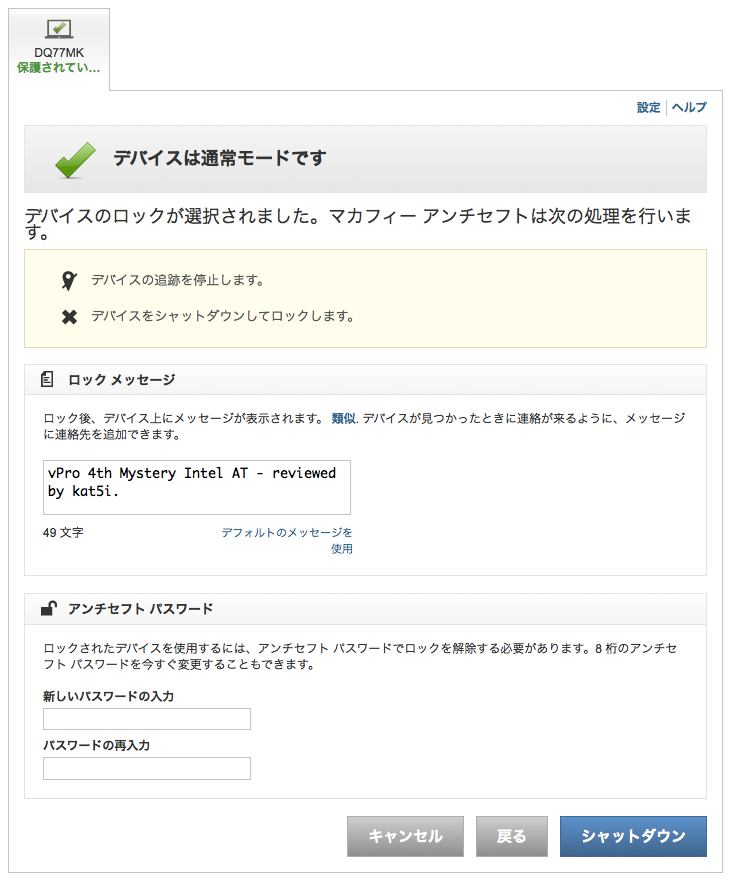Viewport: 733px width, 881px height.
Task: Click the DQ77MK laptop device icon
Action: point(58,30)
